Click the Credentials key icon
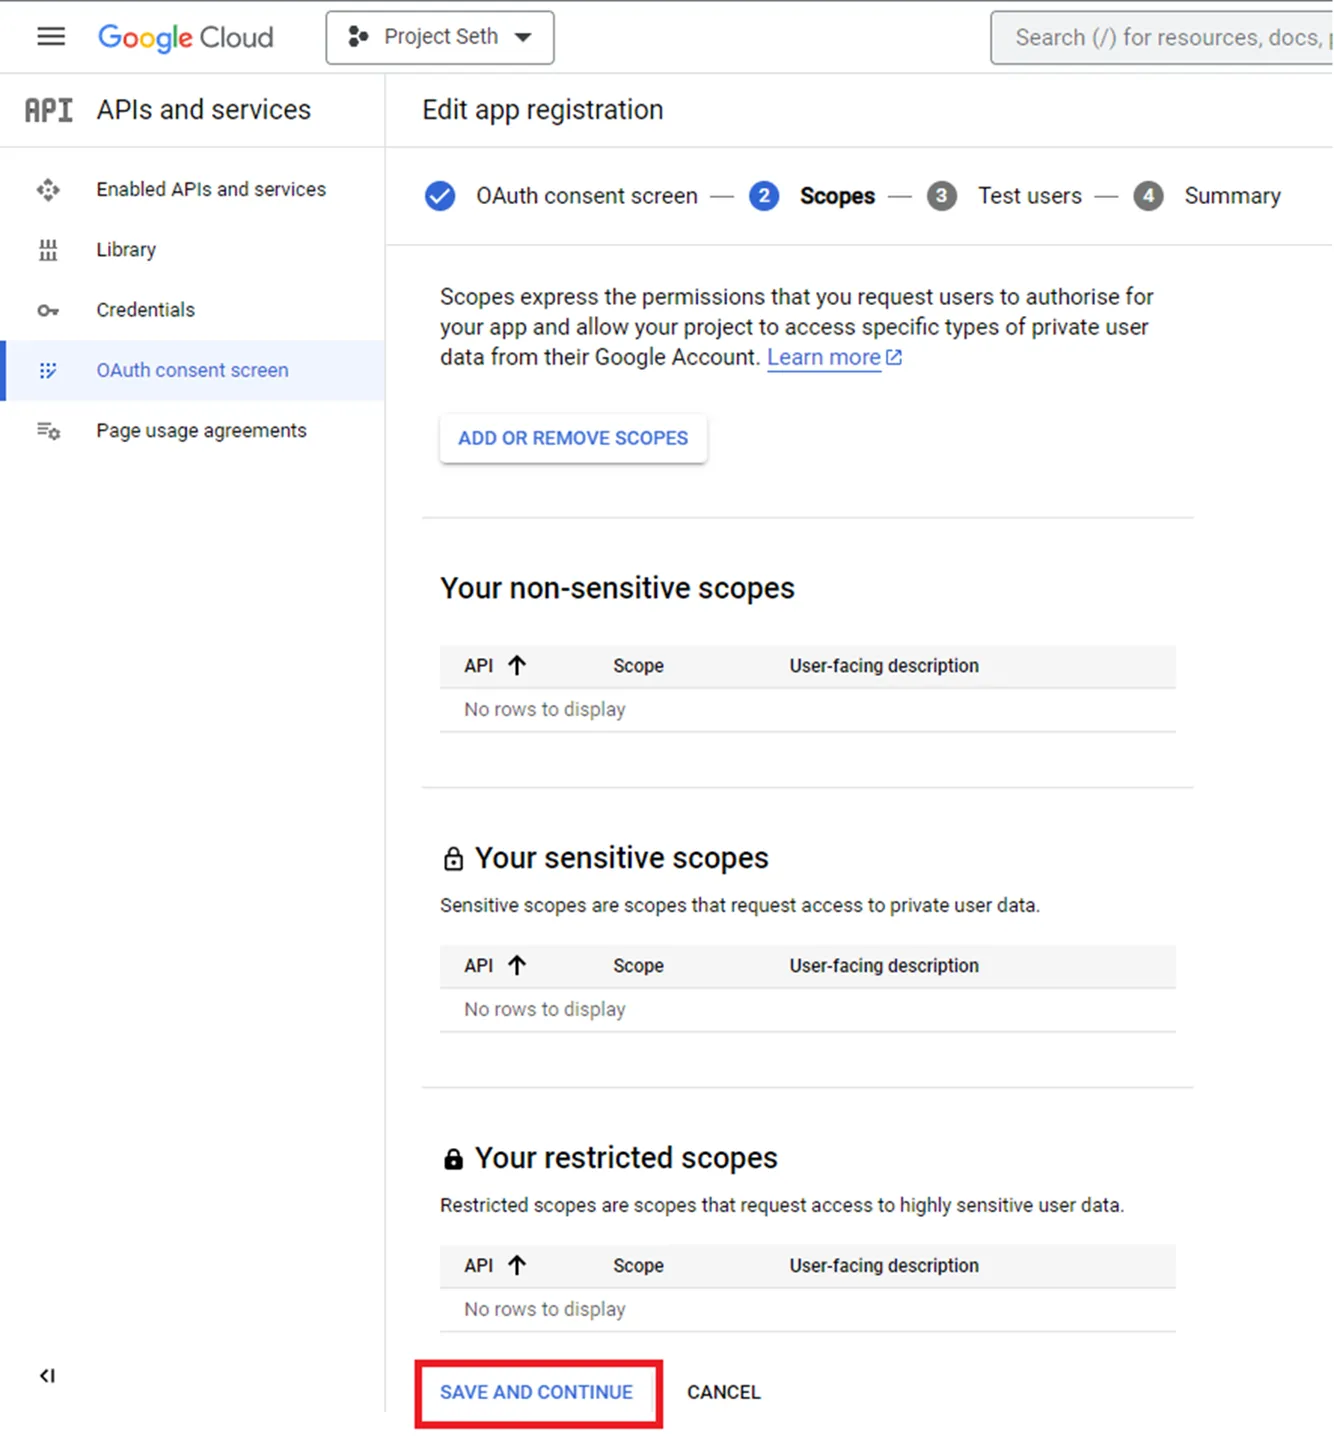1334x1456 pixels. click(48, 311)
